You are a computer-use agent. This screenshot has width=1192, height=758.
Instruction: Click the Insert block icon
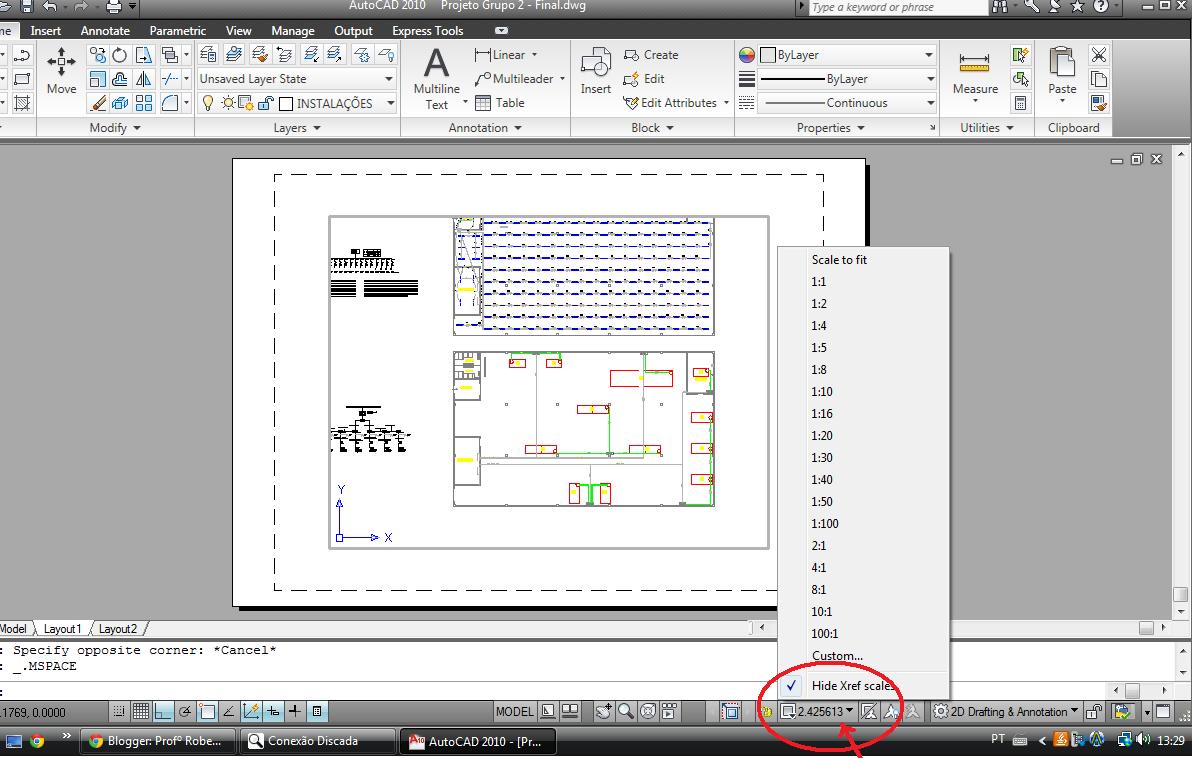(595, 71)
